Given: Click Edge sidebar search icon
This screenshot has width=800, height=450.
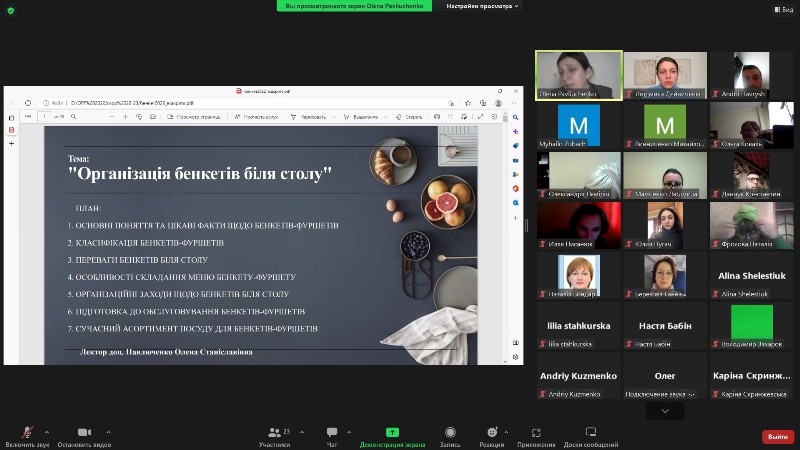Looking at the screenshot, I should tap(515, 117).
